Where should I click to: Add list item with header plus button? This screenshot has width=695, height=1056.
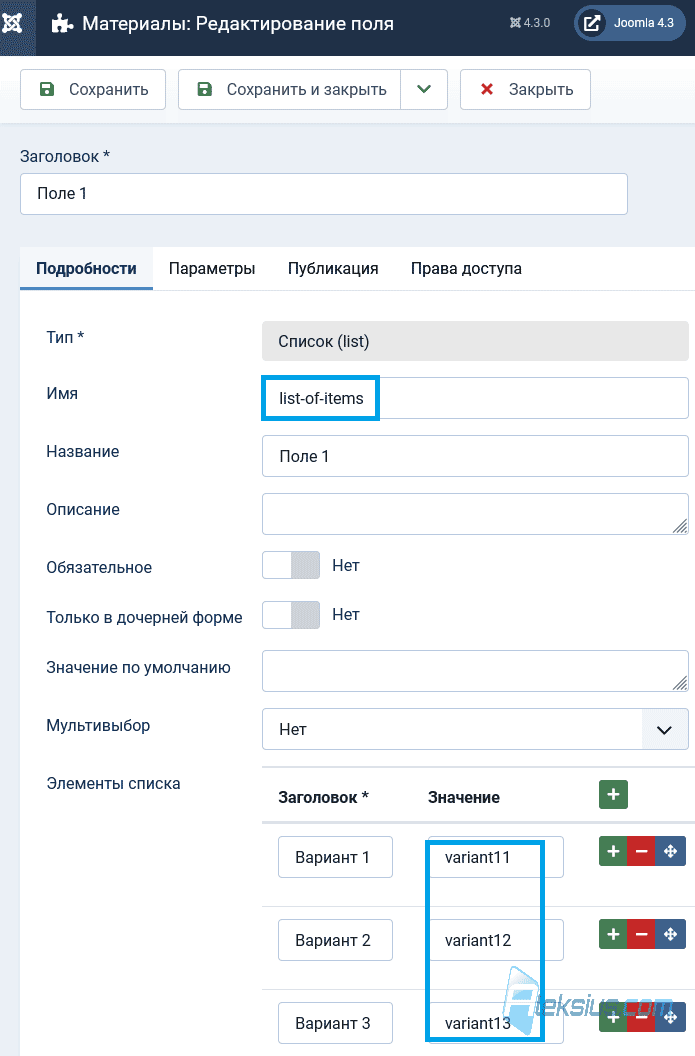pyautogui.click(x=614, y=795)
